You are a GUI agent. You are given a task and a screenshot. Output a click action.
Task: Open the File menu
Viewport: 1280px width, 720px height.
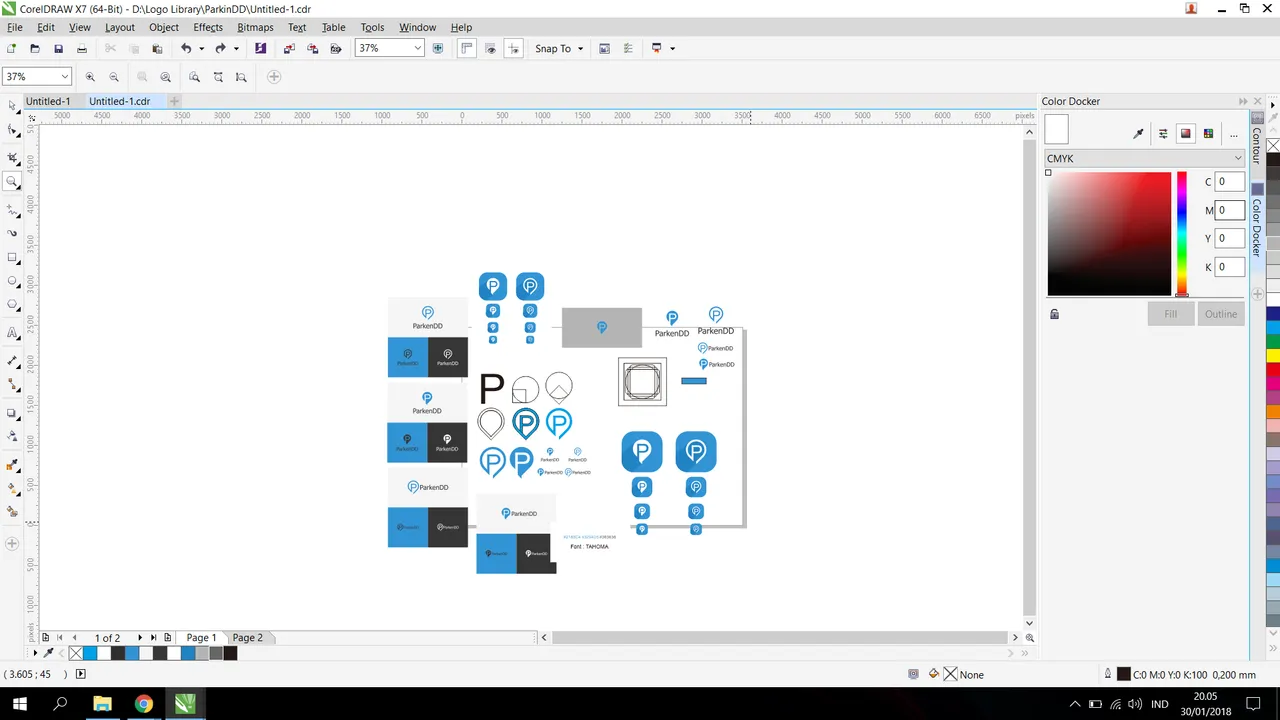15,27
